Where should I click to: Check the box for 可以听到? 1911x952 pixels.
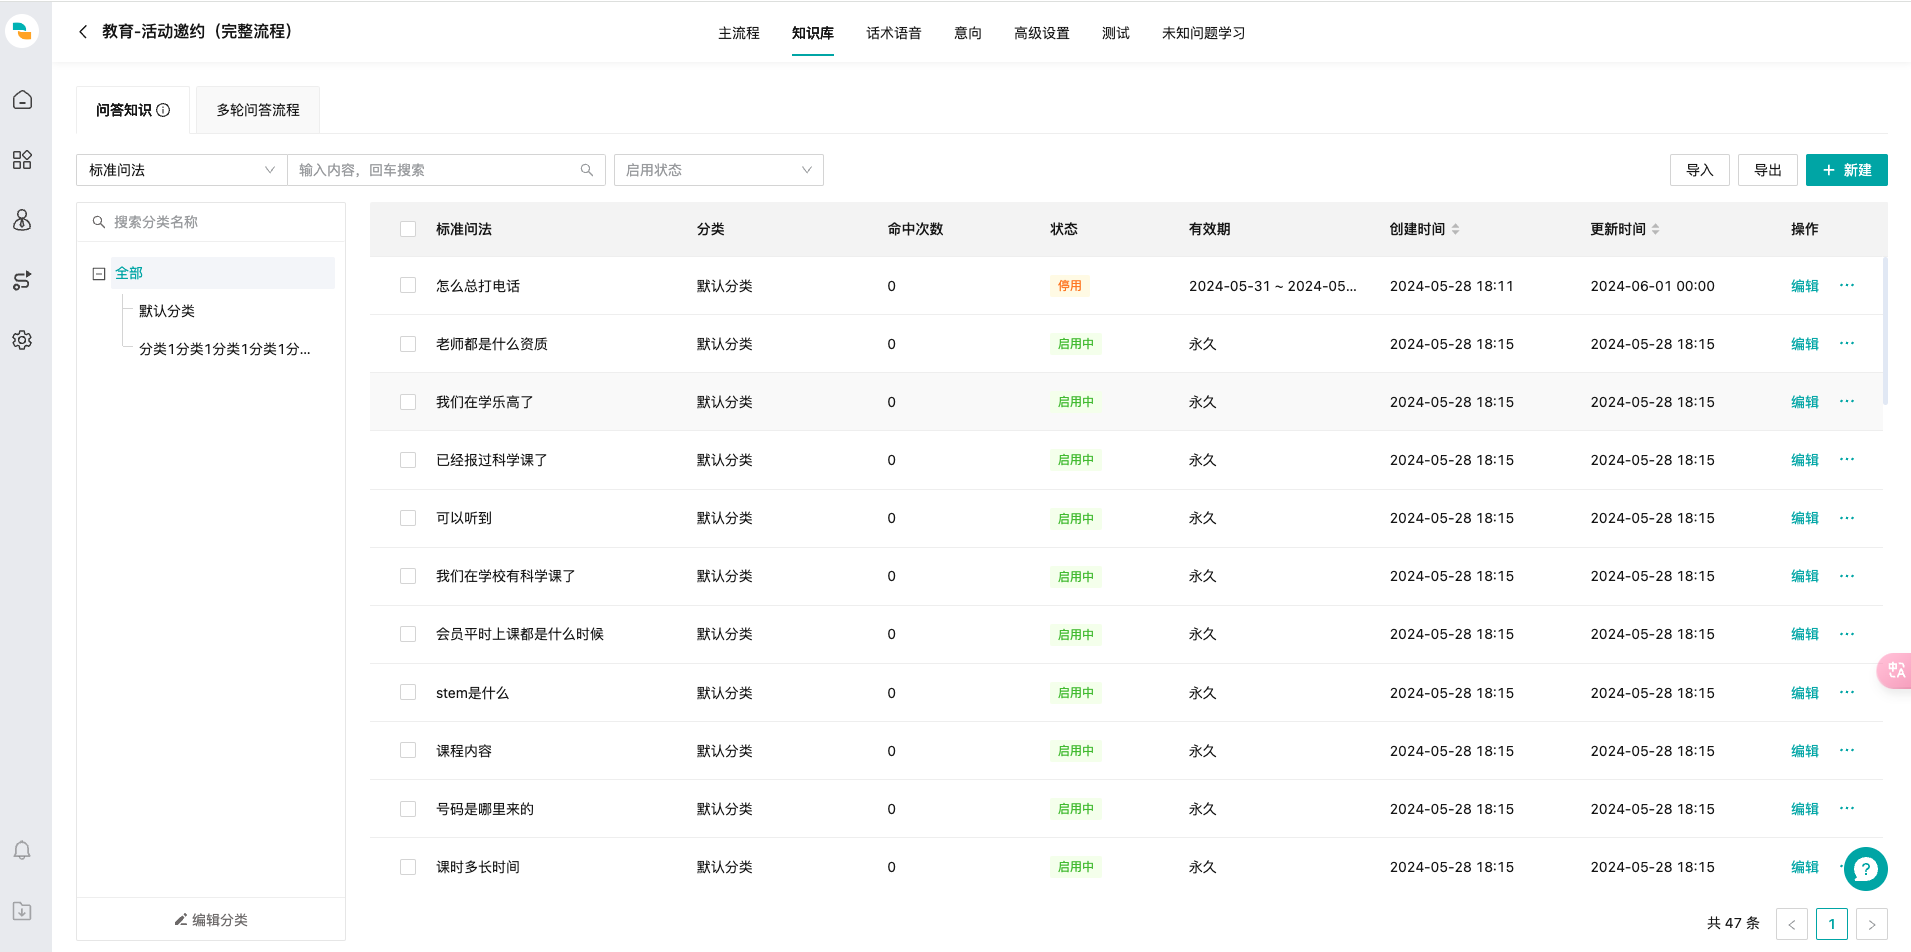(408, 518)
